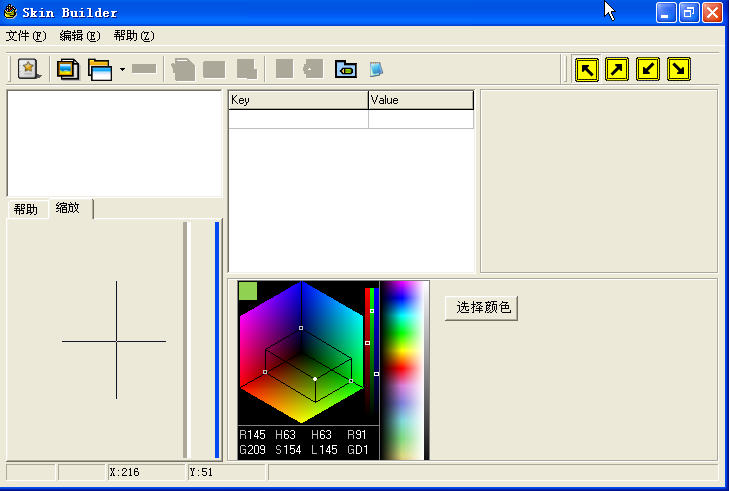Minimize the Skin Builder window
This screenshot has width=729, height=491.
point(666,13)
